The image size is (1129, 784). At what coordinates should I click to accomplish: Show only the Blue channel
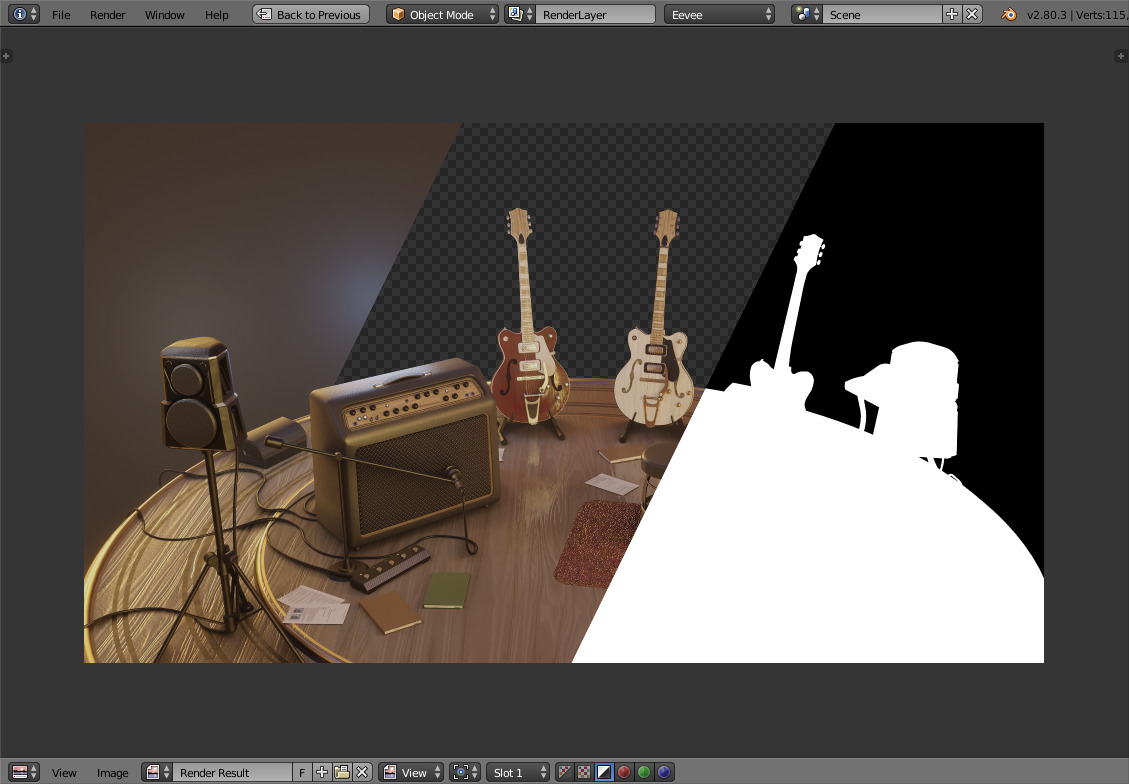(664, 772)
